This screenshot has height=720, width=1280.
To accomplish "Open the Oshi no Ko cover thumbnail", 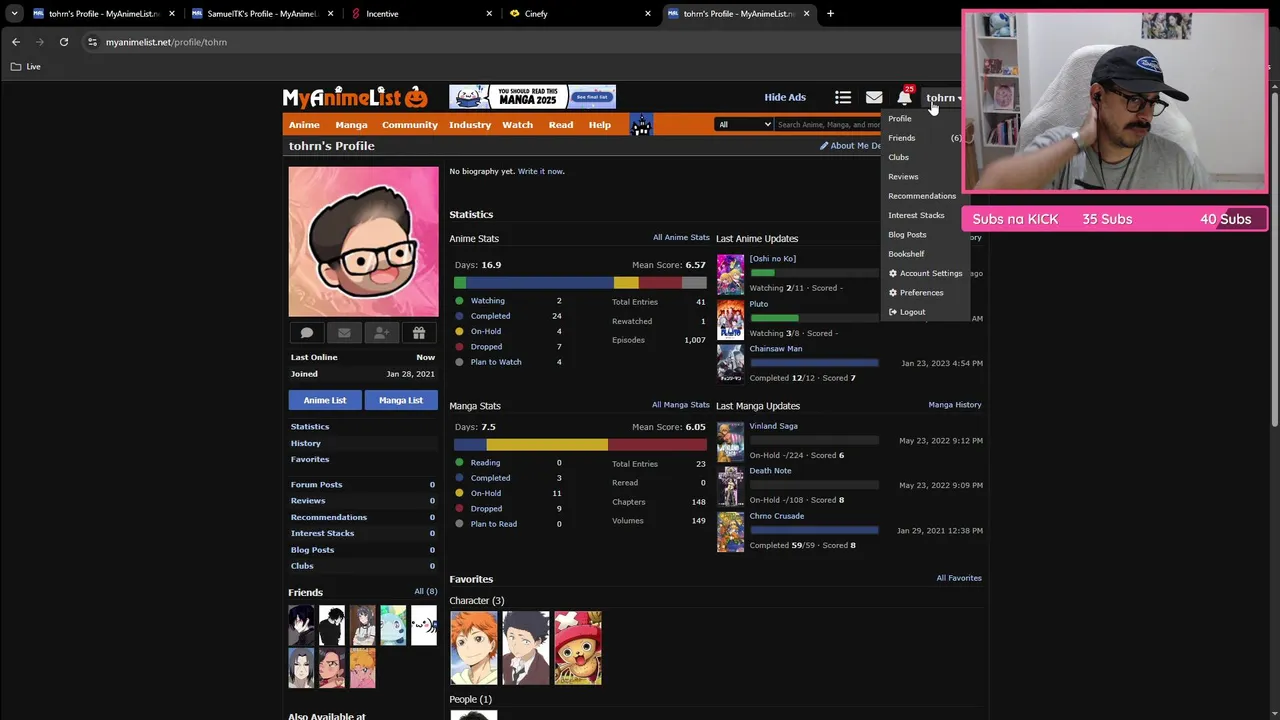I will click(730, 275).
